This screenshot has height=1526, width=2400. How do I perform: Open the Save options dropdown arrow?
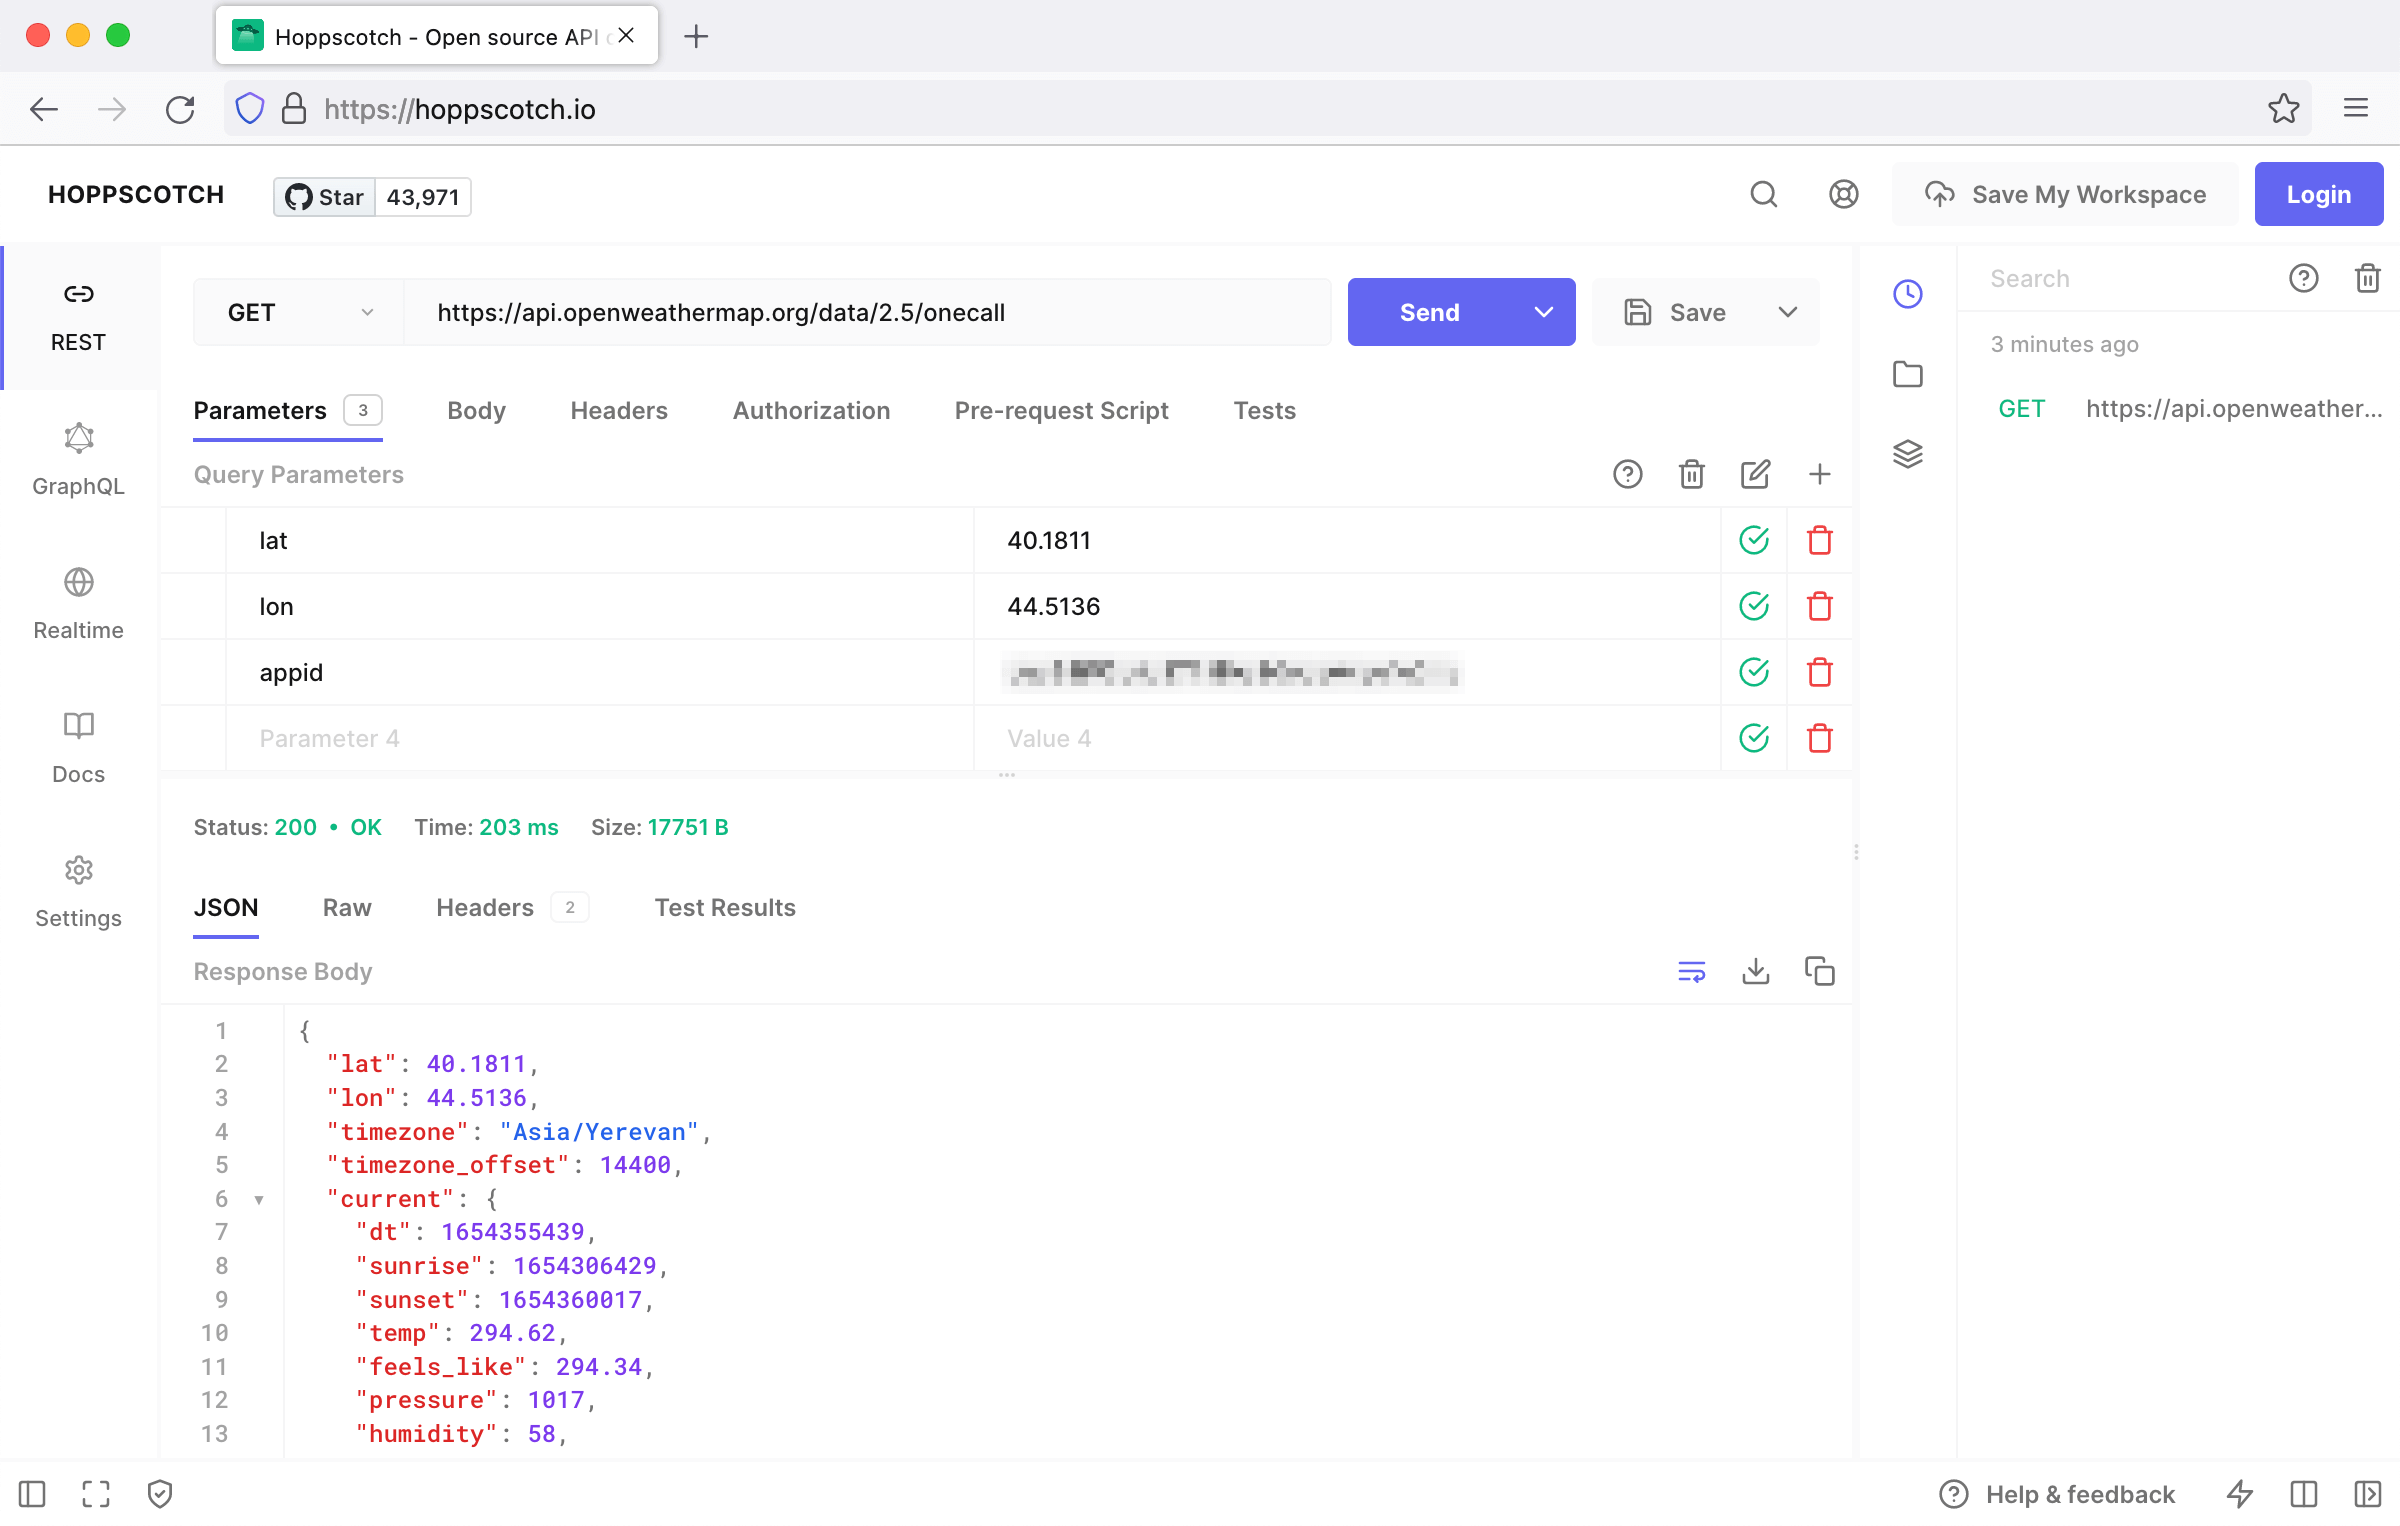1788,312
